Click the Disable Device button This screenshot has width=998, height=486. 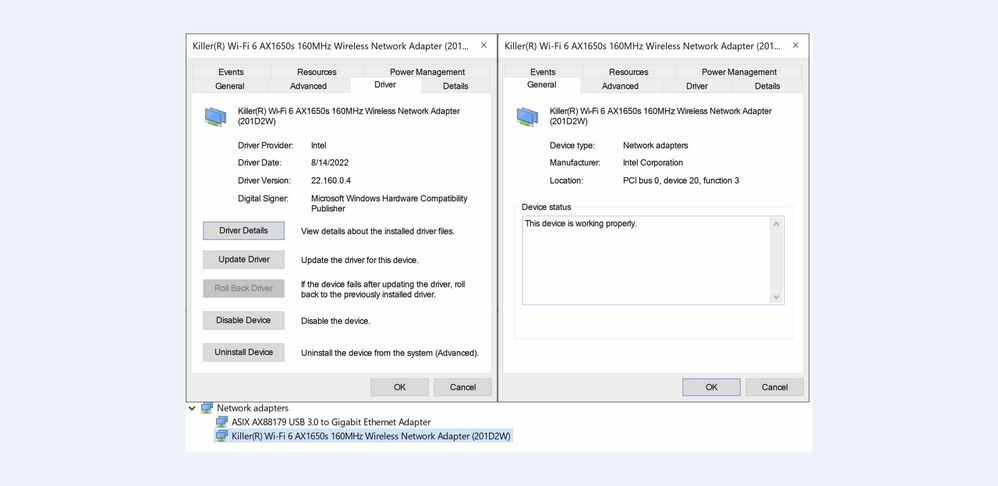tap(244, 320)
